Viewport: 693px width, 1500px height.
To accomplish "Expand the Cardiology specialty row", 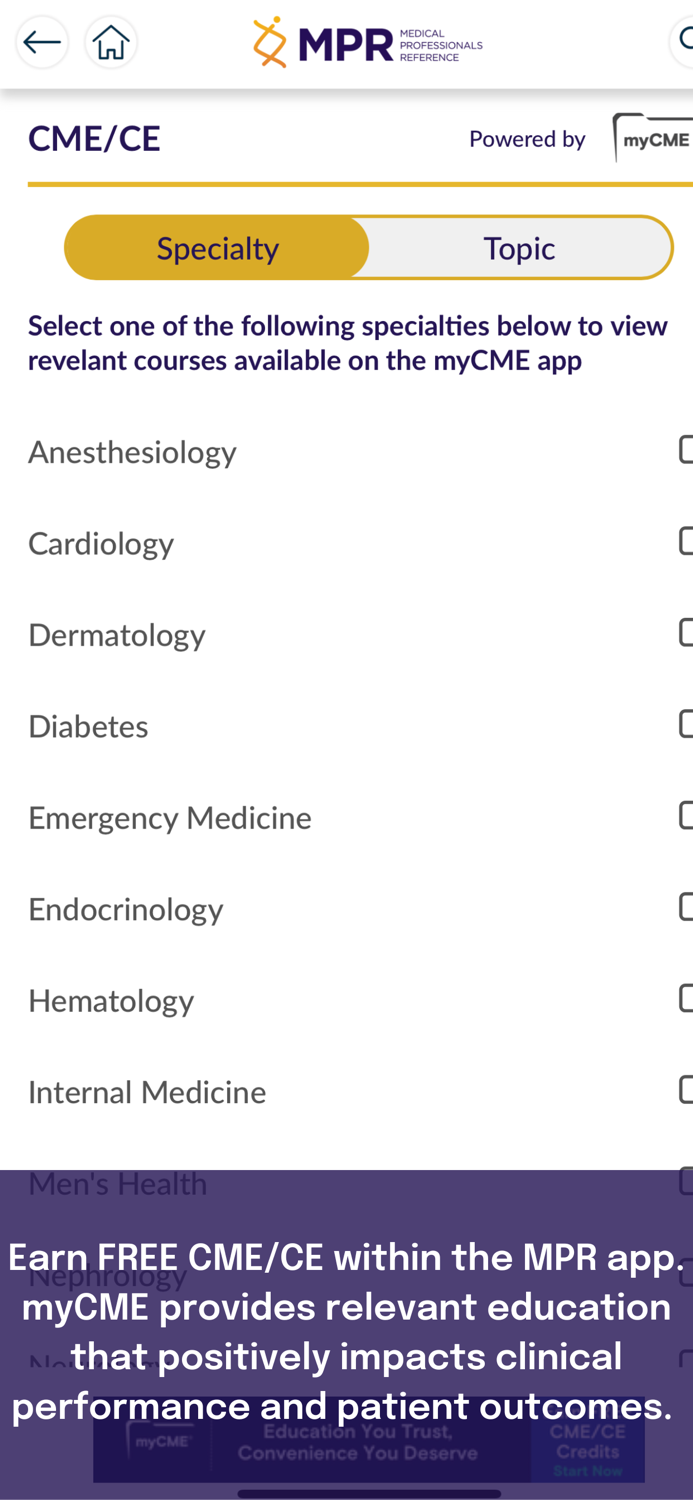I will 101,543.
